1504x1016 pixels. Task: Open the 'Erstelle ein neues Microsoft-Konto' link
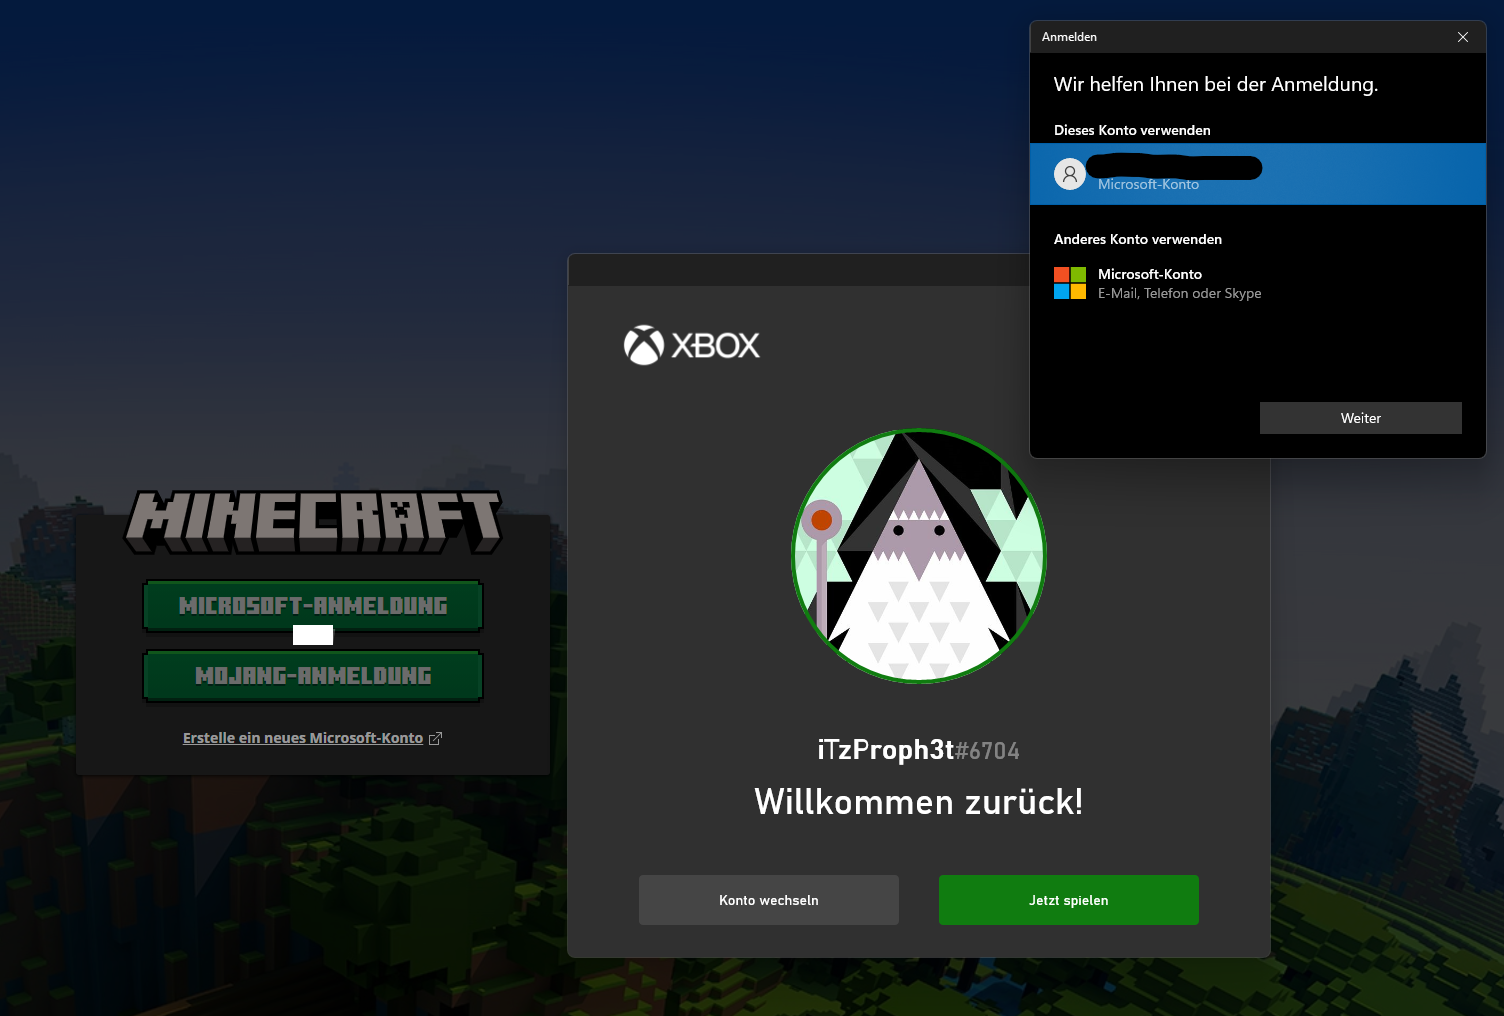(x=303, y=738)
